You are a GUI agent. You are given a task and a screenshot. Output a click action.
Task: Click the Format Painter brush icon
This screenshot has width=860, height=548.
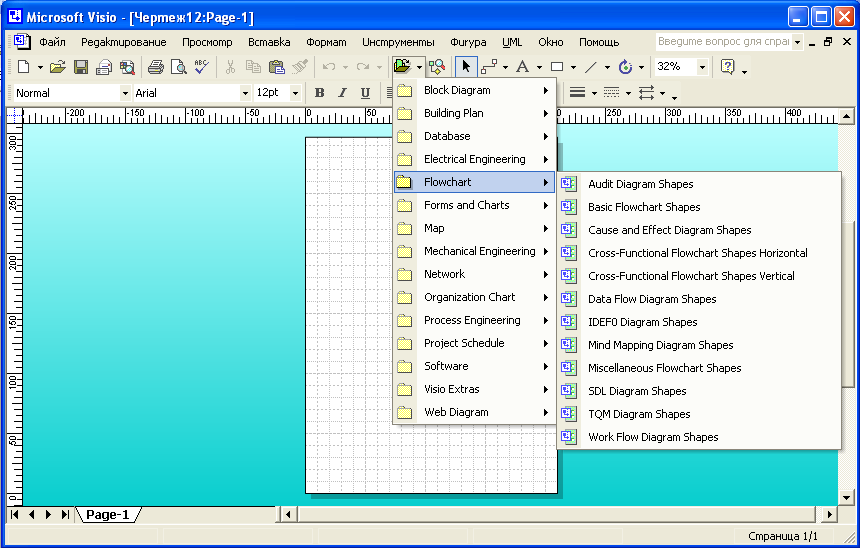pos(299,67)
